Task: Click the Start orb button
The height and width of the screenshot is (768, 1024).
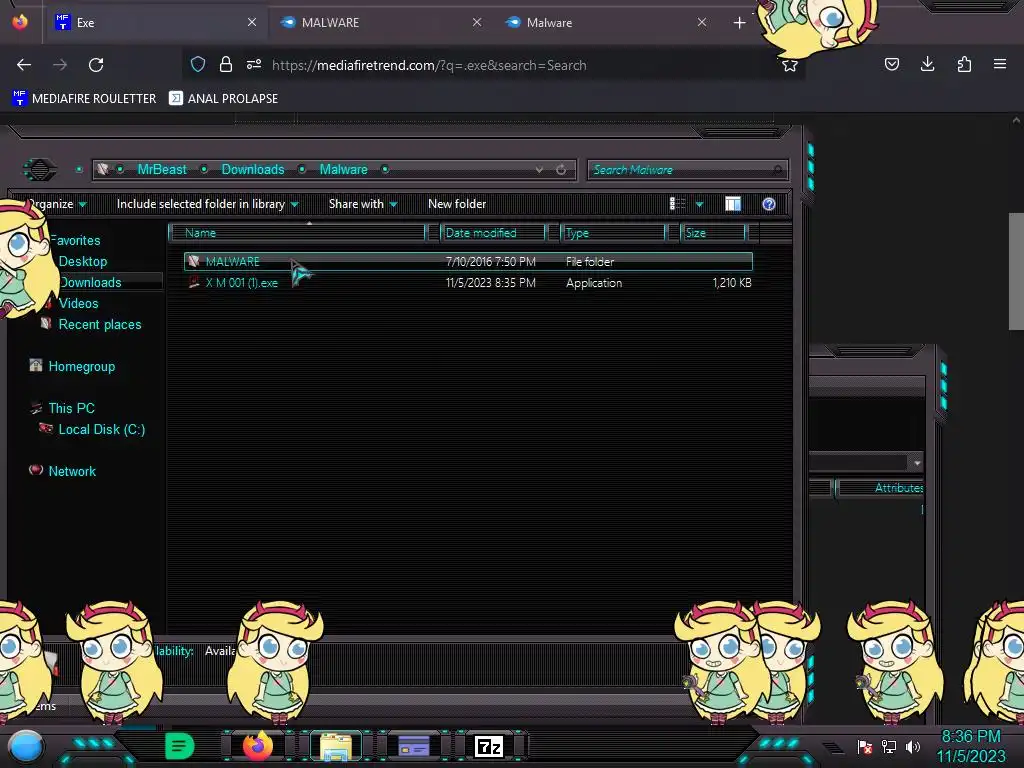Action: [x=26, y=747]
